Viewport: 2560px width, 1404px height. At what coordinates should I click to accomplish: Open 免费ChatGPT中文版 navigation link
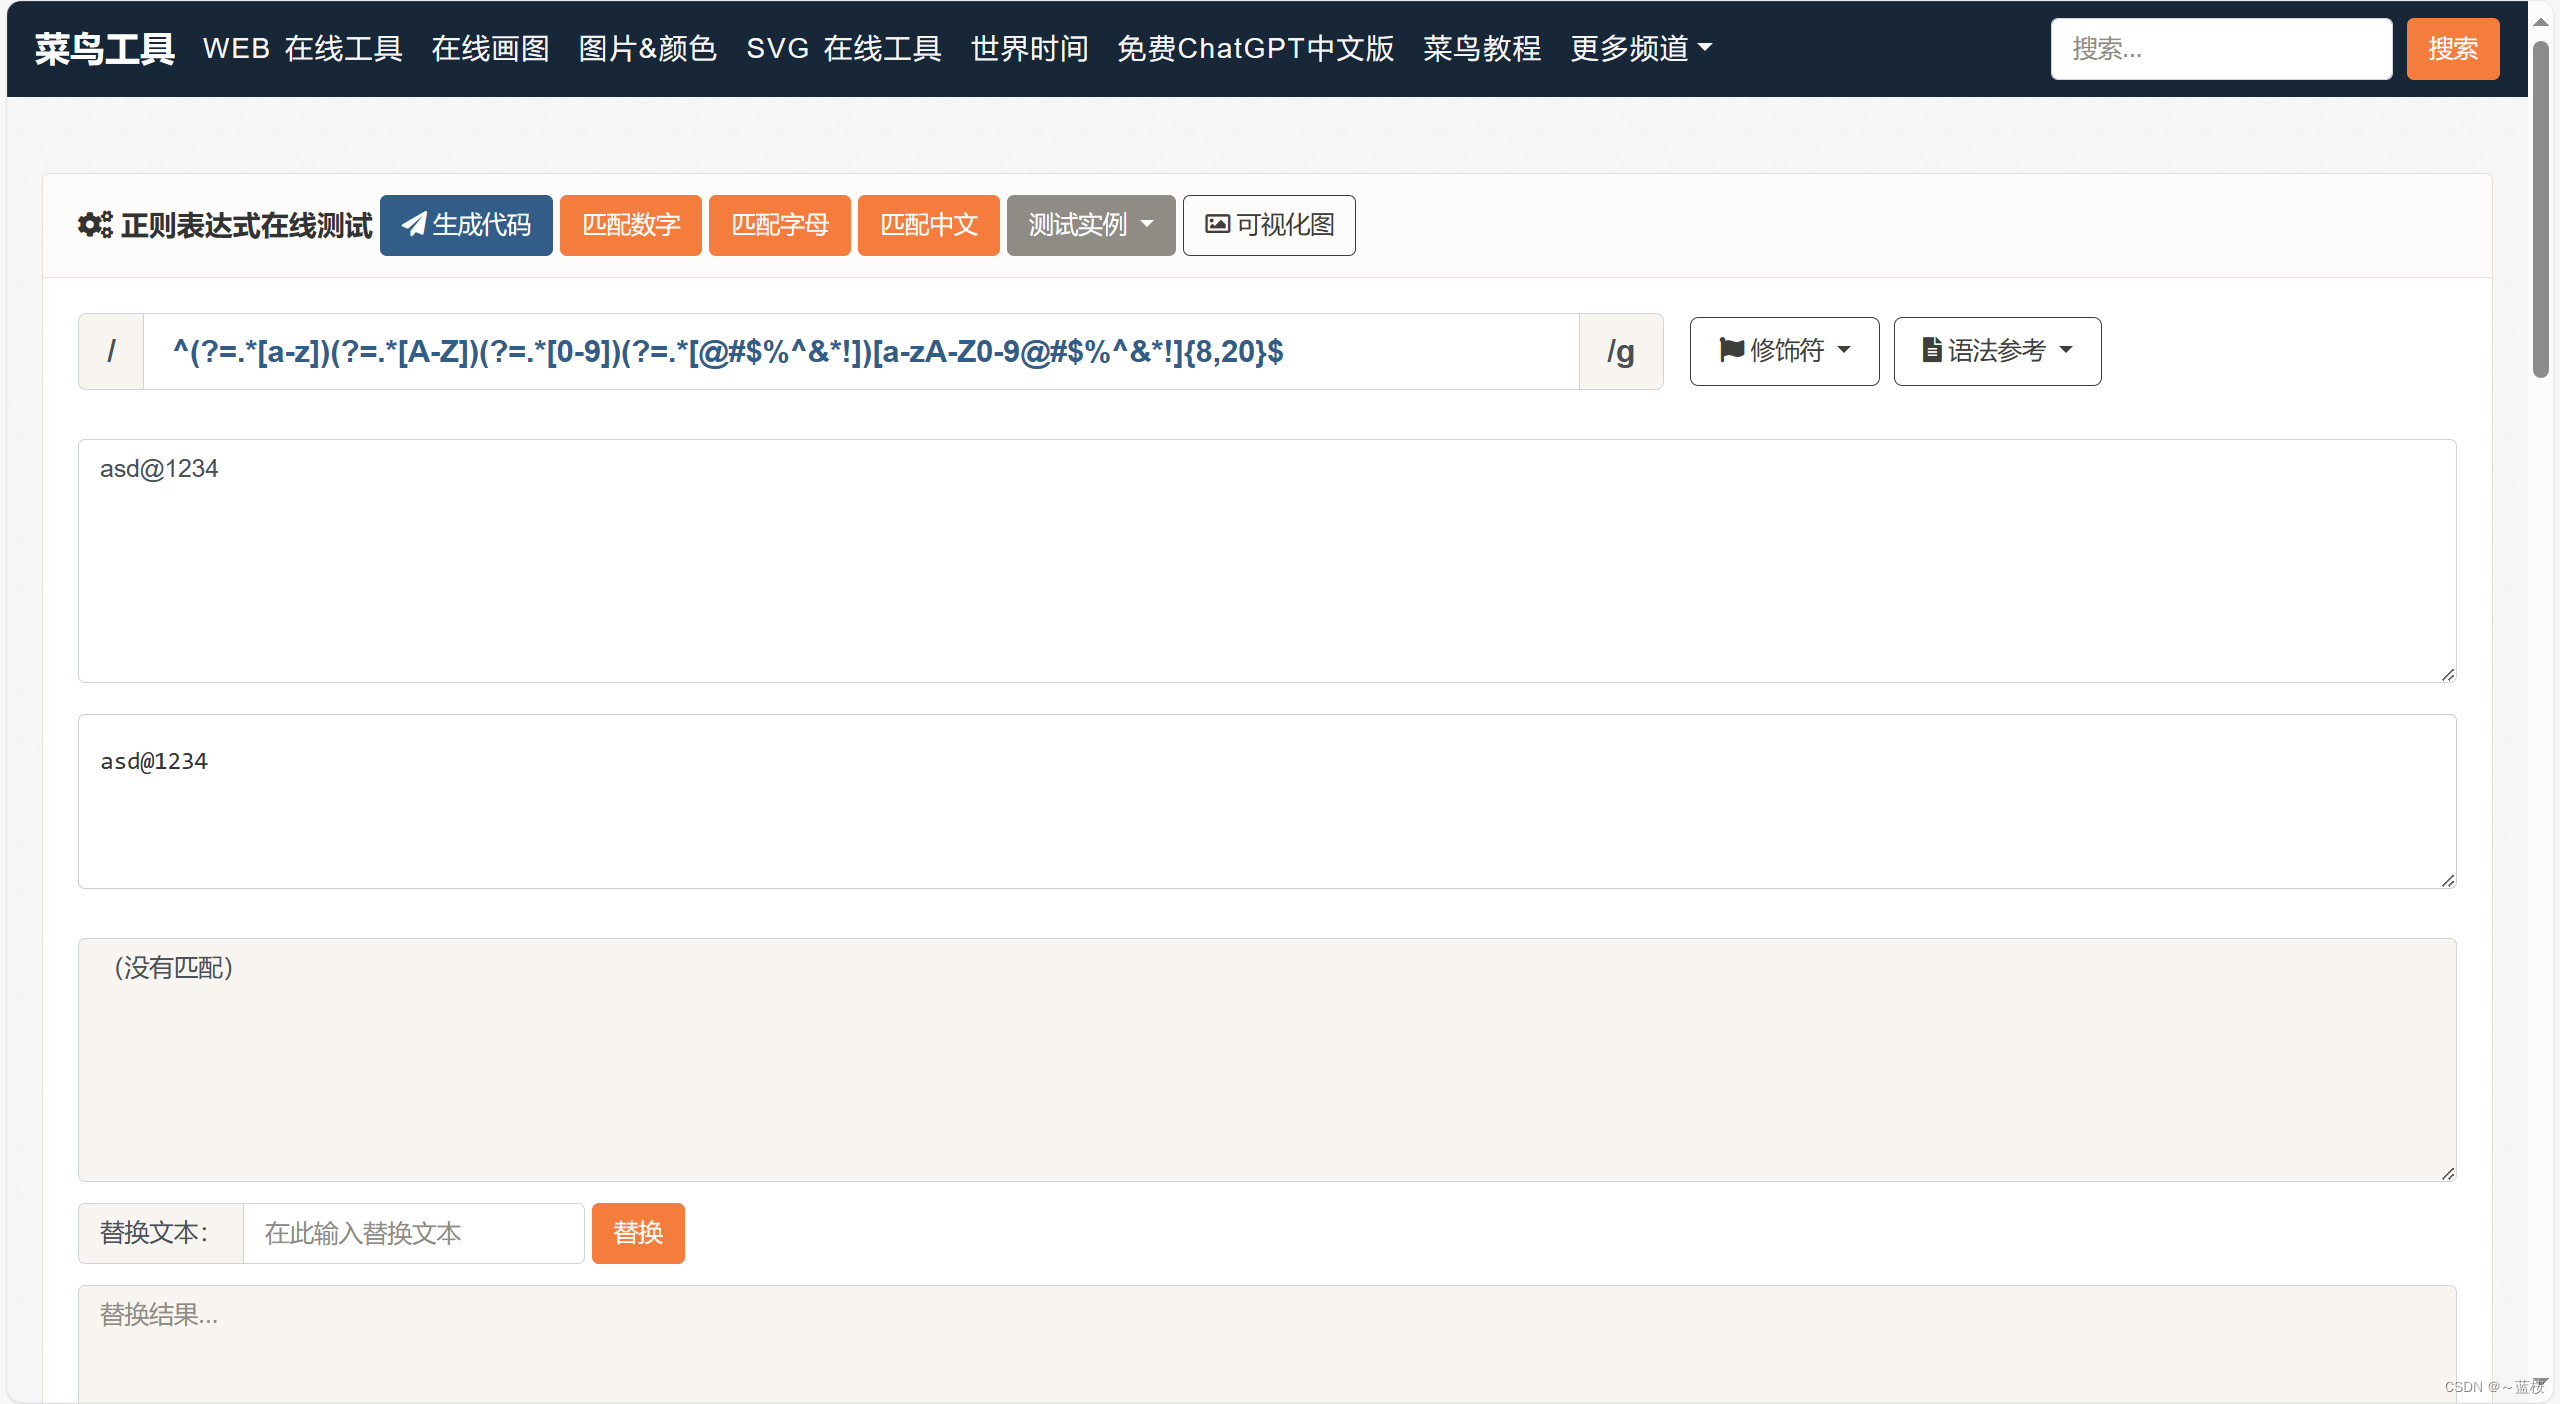click(1255, 48)
